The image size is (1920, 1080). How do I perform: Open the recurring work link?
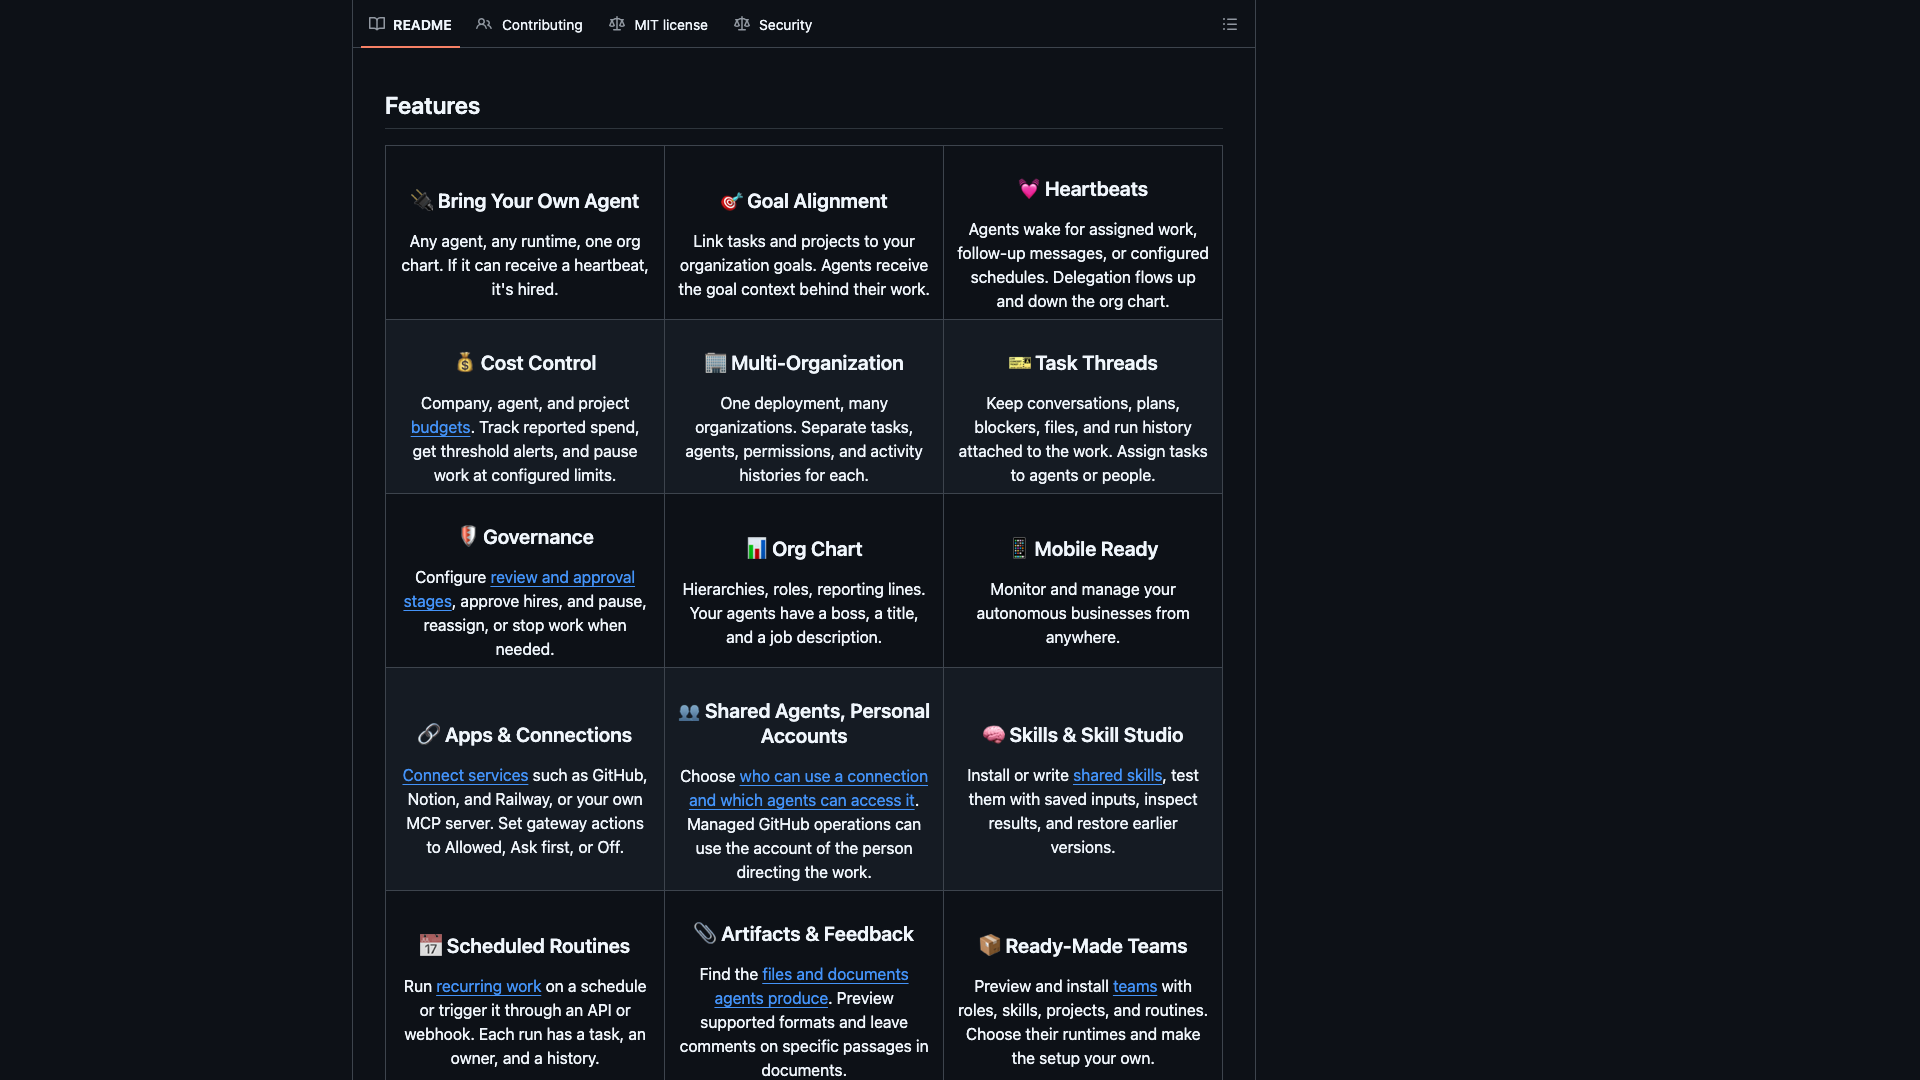[488, 986]
